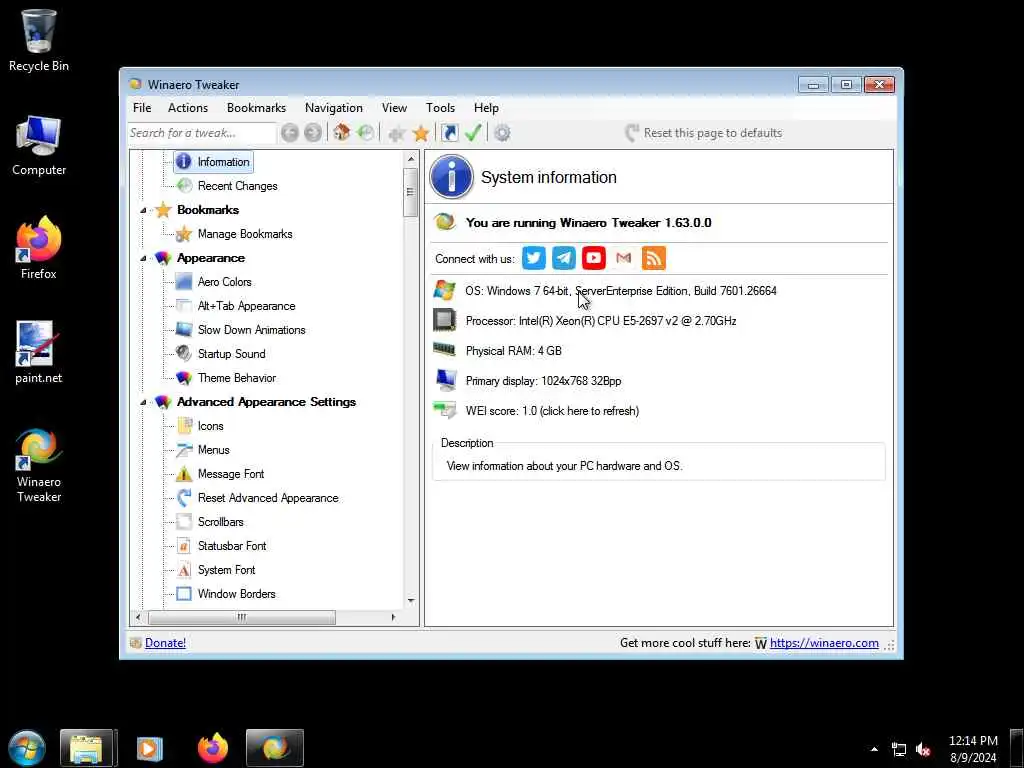Select System Font tree item
The width and height of the screenshot is (1024, 768).
(227, 570)
